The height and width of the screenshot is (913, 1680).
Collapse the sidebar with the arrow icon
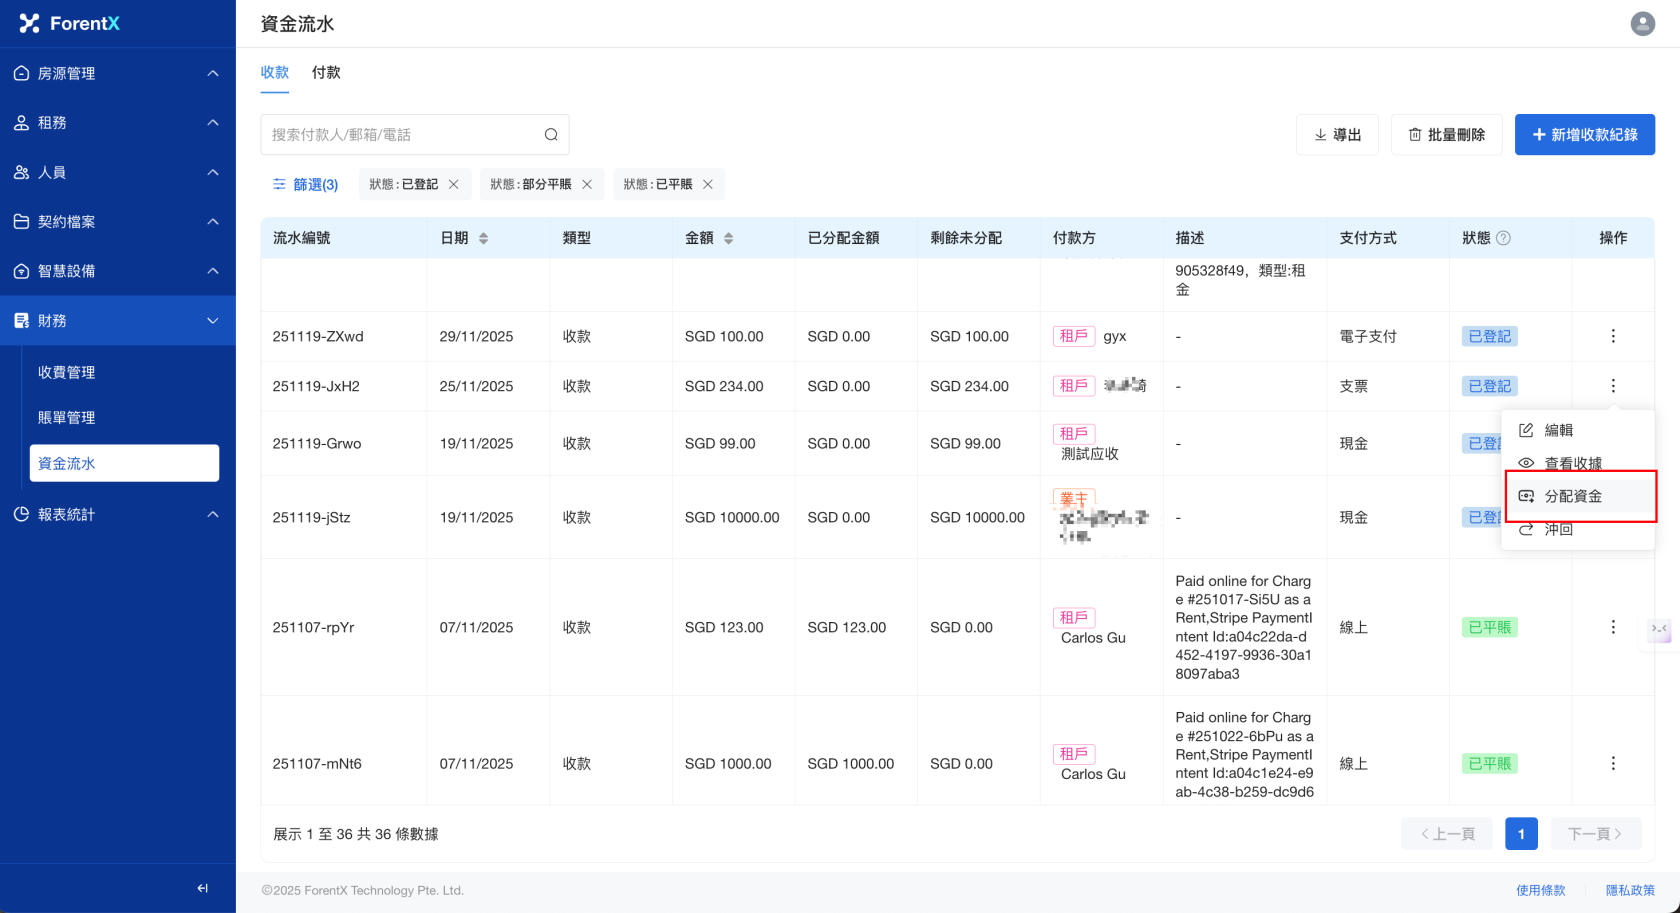coord(203,888)
